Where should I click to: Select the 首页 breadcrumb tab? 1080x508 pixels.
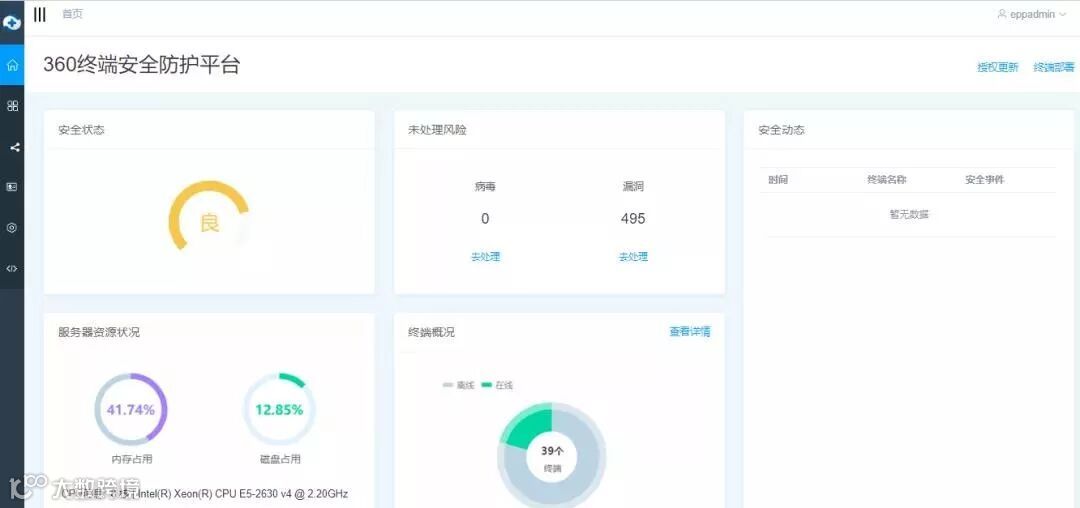pyautogui.click(x=72, y=14)
